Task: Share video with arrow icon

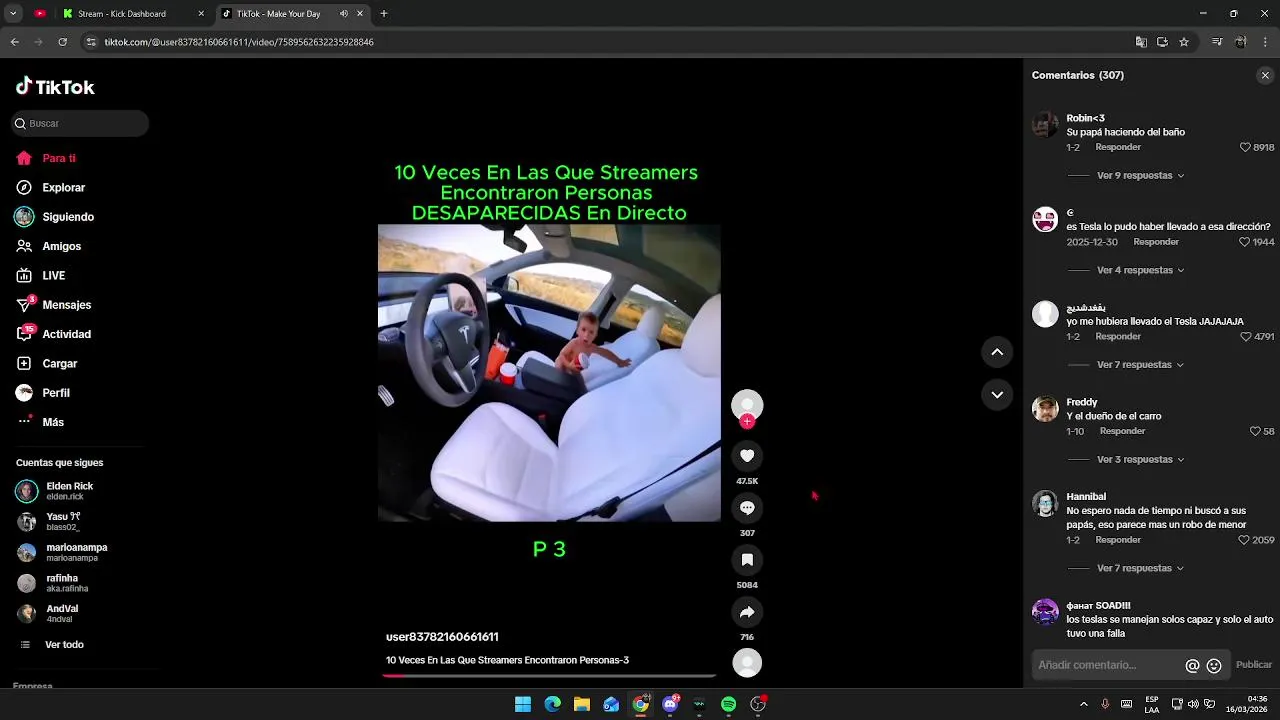Action: pos(747,612)
